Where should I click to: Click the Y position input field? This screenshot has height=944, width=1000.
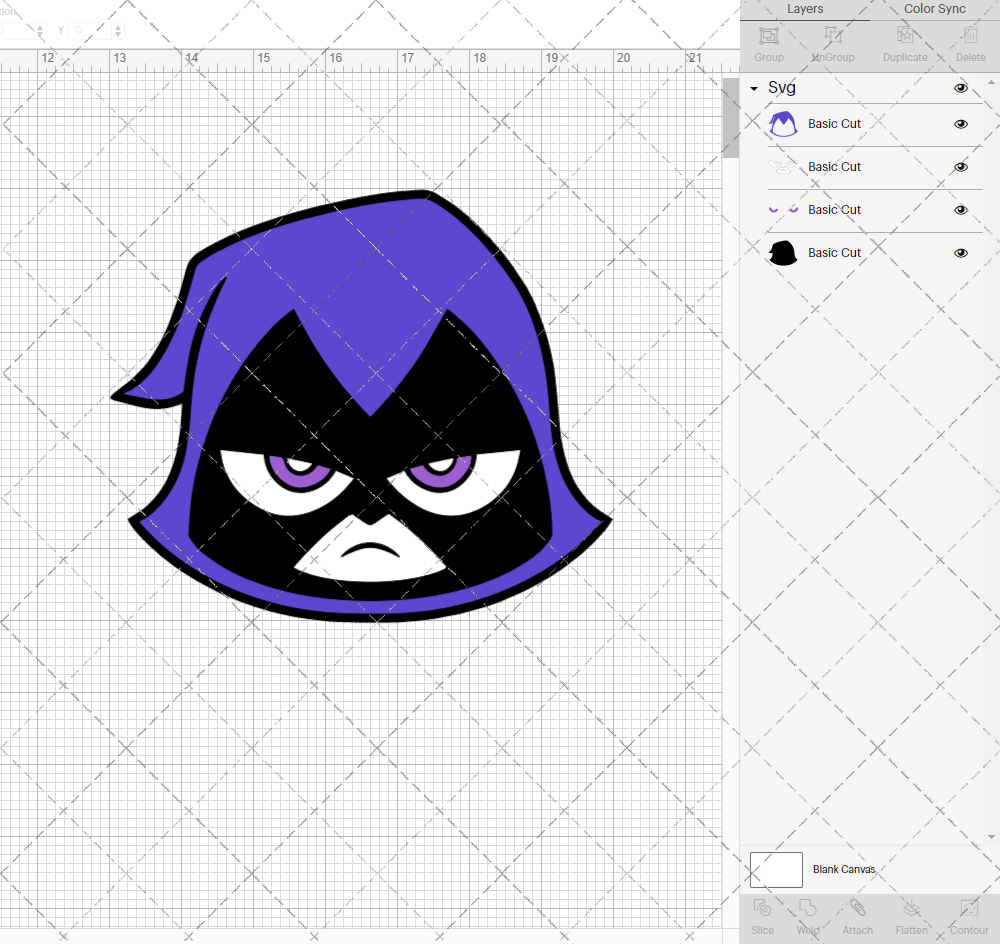coord(90,30)
